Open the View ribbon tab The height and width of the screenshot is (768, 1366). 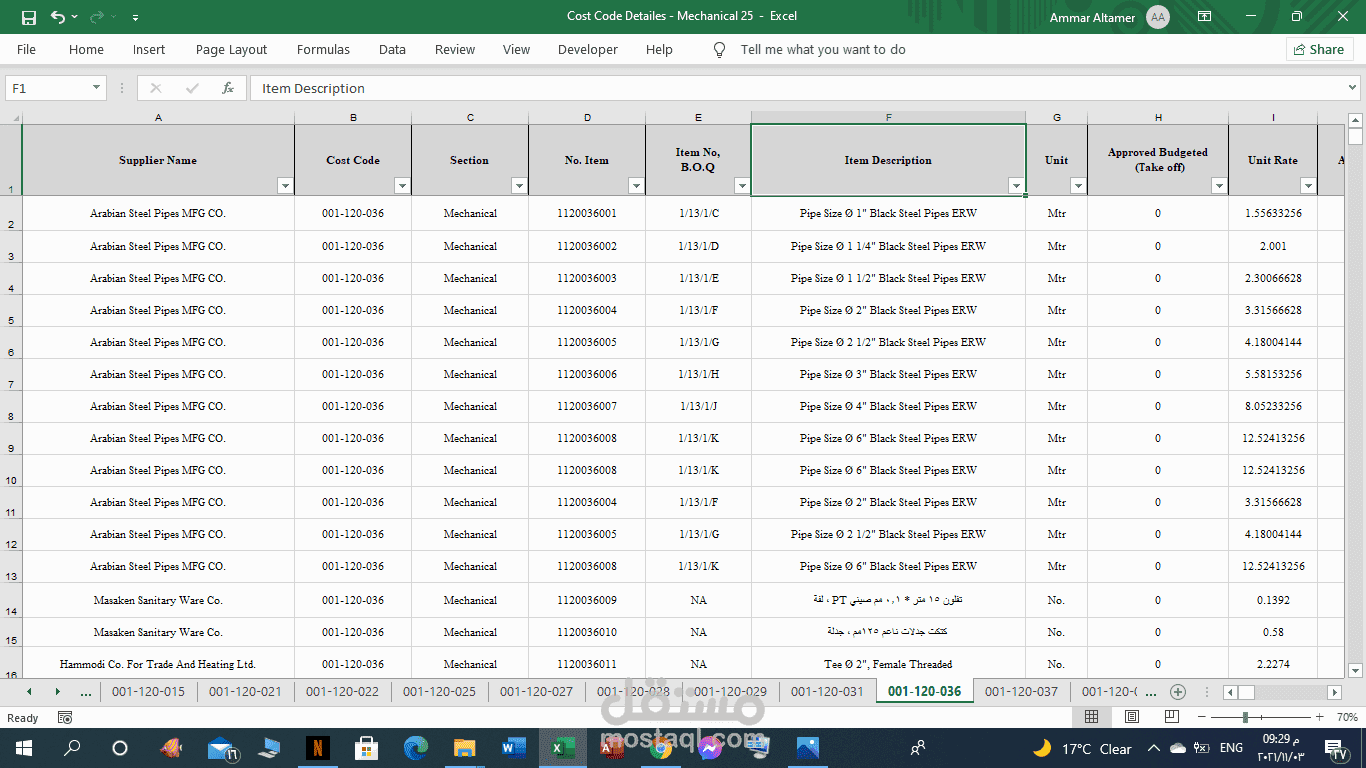(x=516, y=49)
